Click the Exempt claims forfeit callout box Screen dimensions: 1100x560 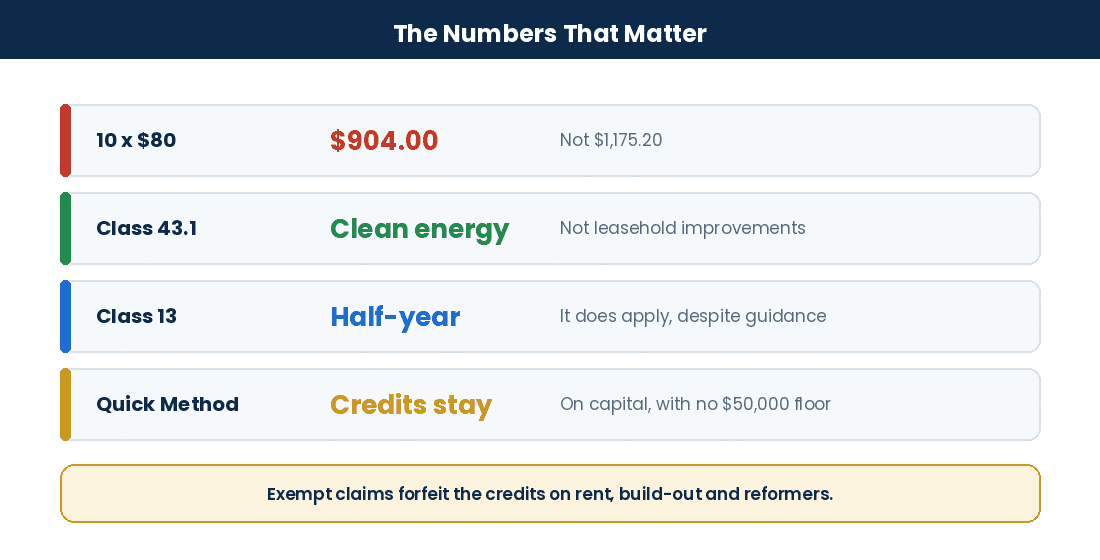pos(550,493)
